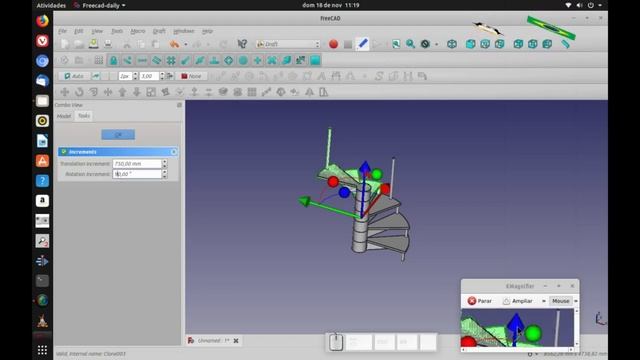Open the Mouse dropdown arrow in KMagnifier

point(576,301)
